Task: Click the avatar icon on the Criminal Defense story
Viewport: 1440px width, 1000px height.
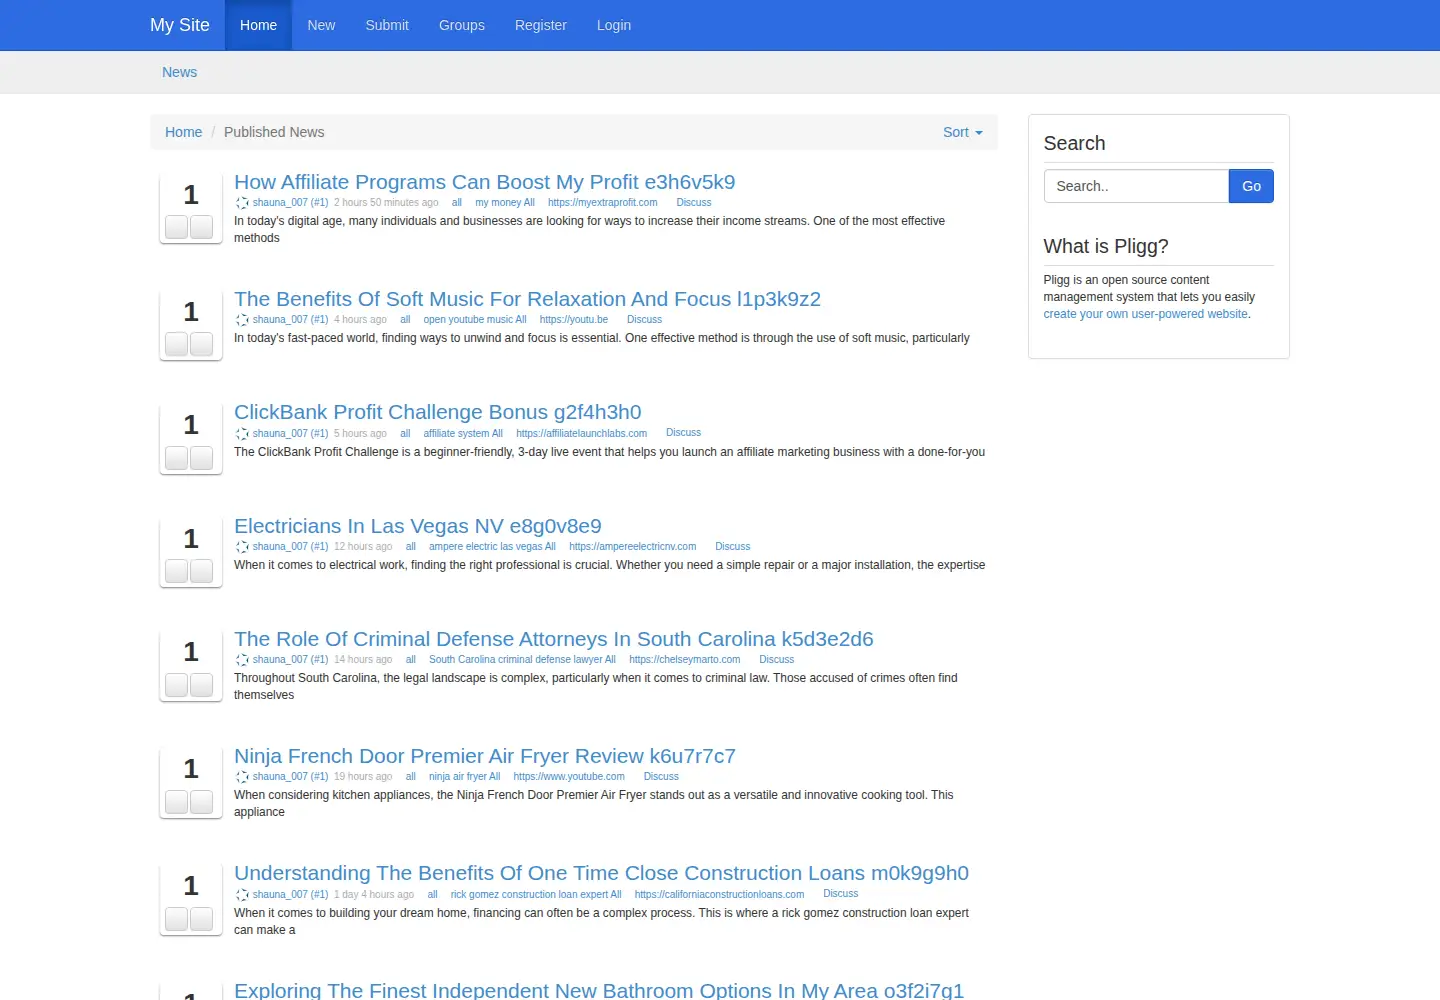Action: 242,660
